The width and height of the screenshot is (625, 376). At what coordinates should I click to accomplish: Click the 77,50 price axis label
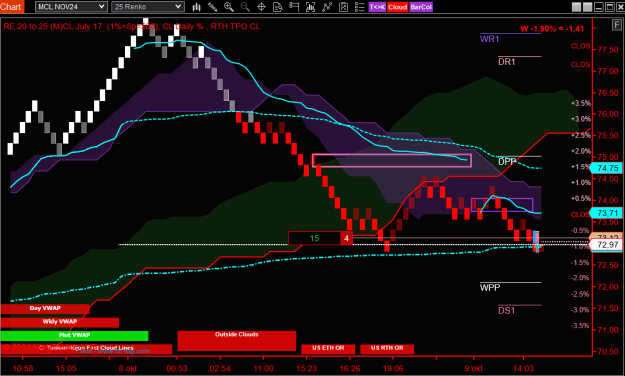(x=608, y=50)
